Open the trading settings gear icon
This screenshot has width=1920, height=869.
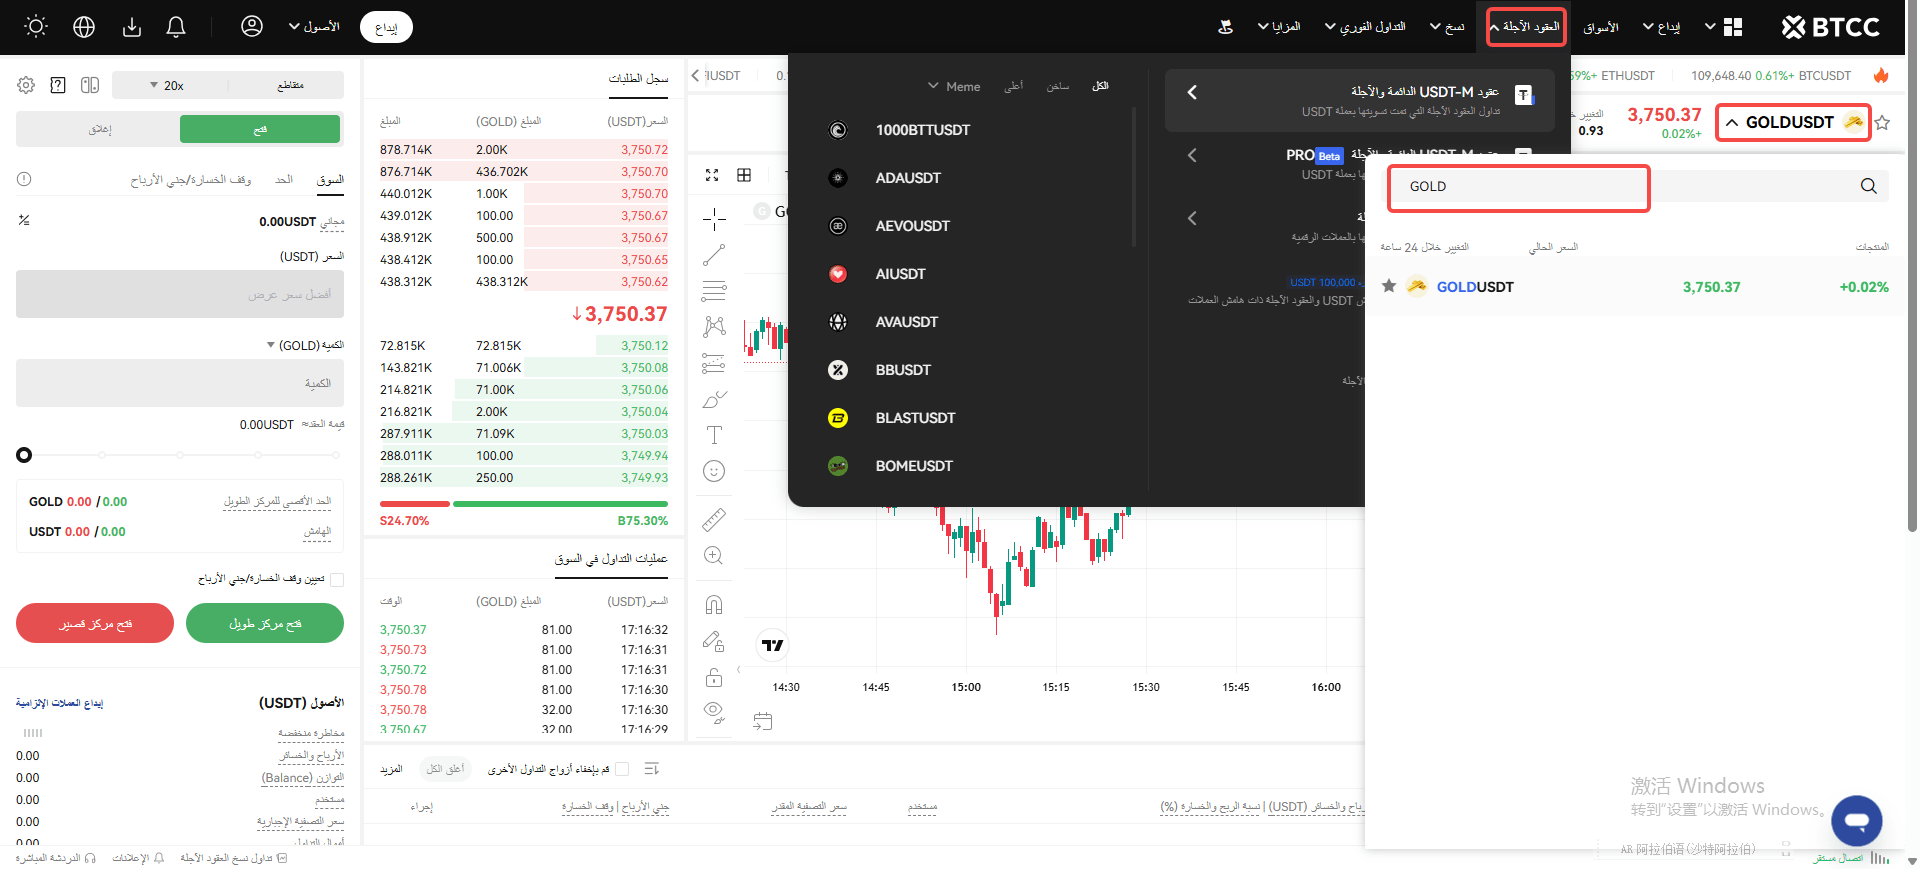pos(26,86)
